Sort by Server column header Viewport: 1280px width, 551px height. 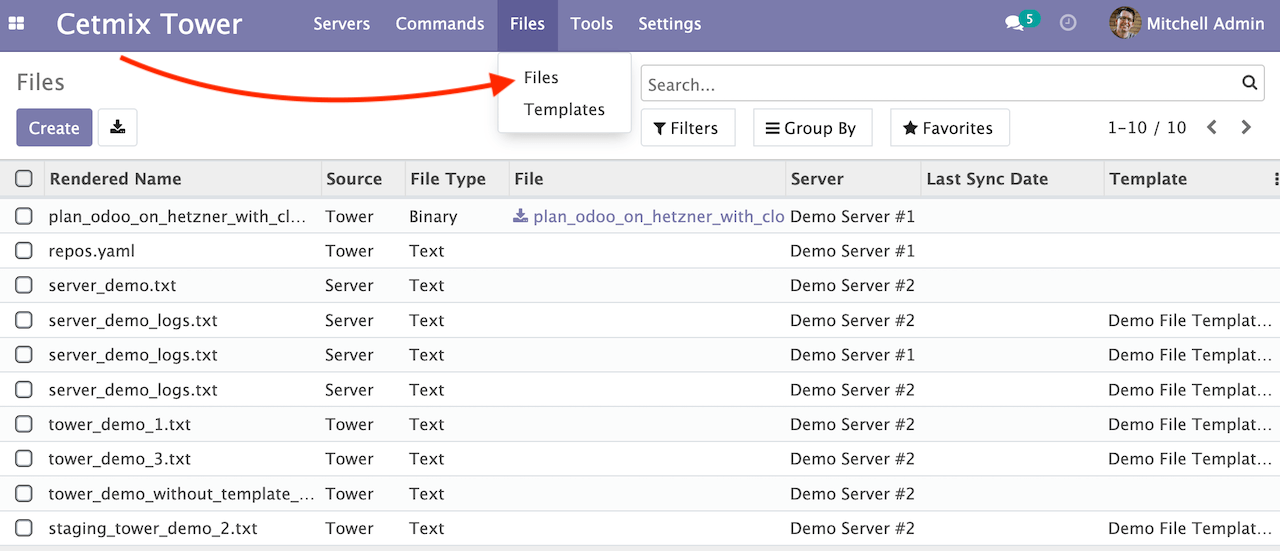tap(817, 179)
